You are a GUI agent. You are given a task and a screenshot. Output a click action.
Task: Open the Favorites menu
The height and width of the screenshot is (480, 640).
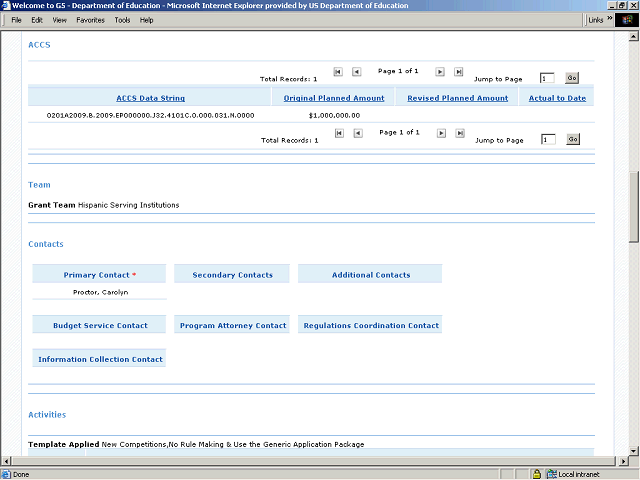pyautogui.click(x=90, y=20)
